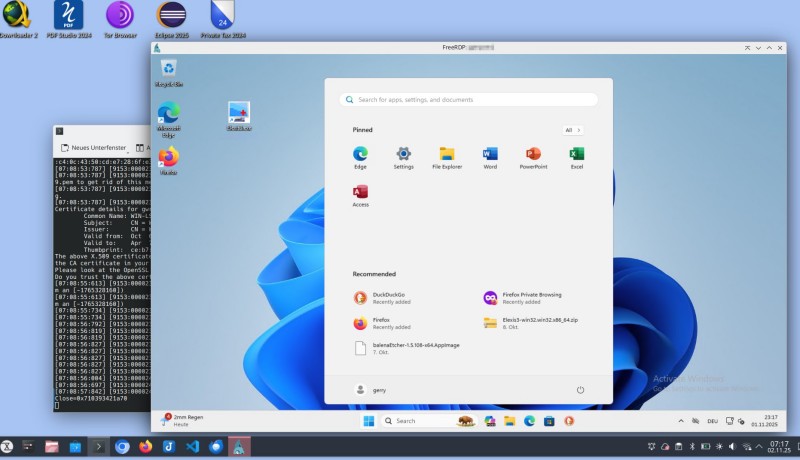
Task: Open Microsoft Store in remote taskbar
Action: pyautogui.click(x=549, y=421)
